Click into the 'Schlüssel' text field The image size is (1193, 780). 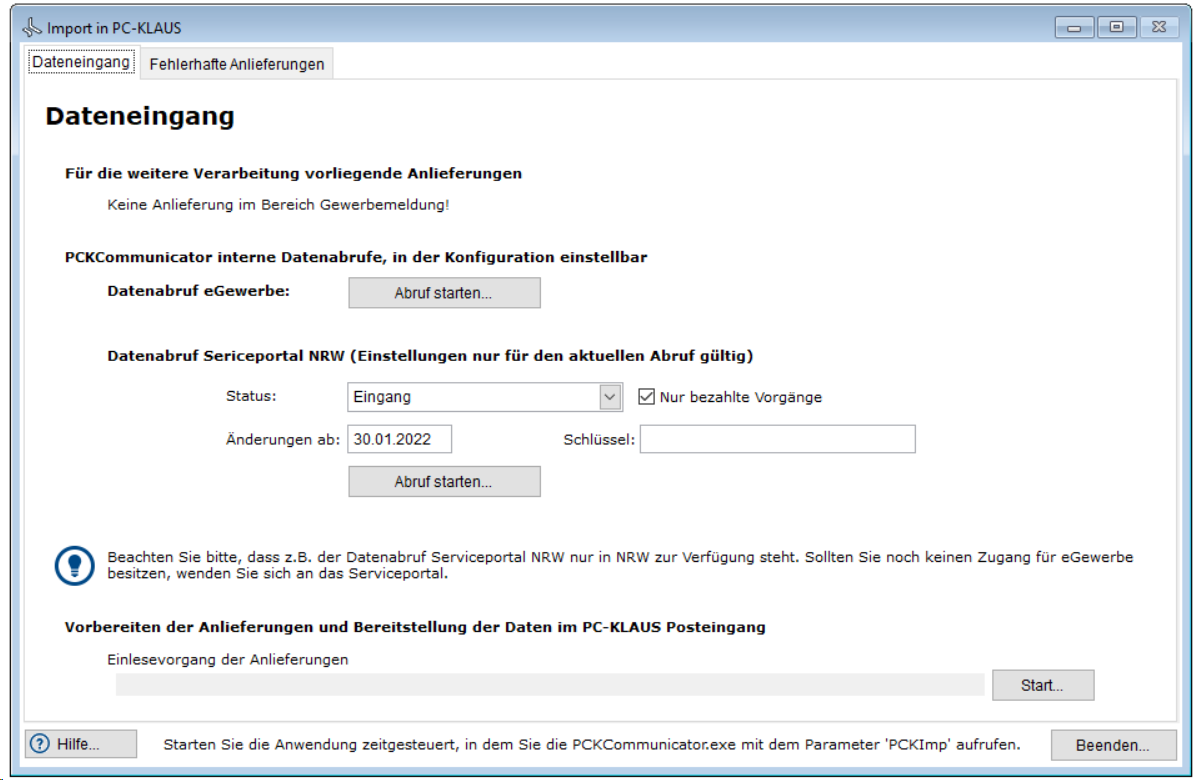[x=777, y=439]
